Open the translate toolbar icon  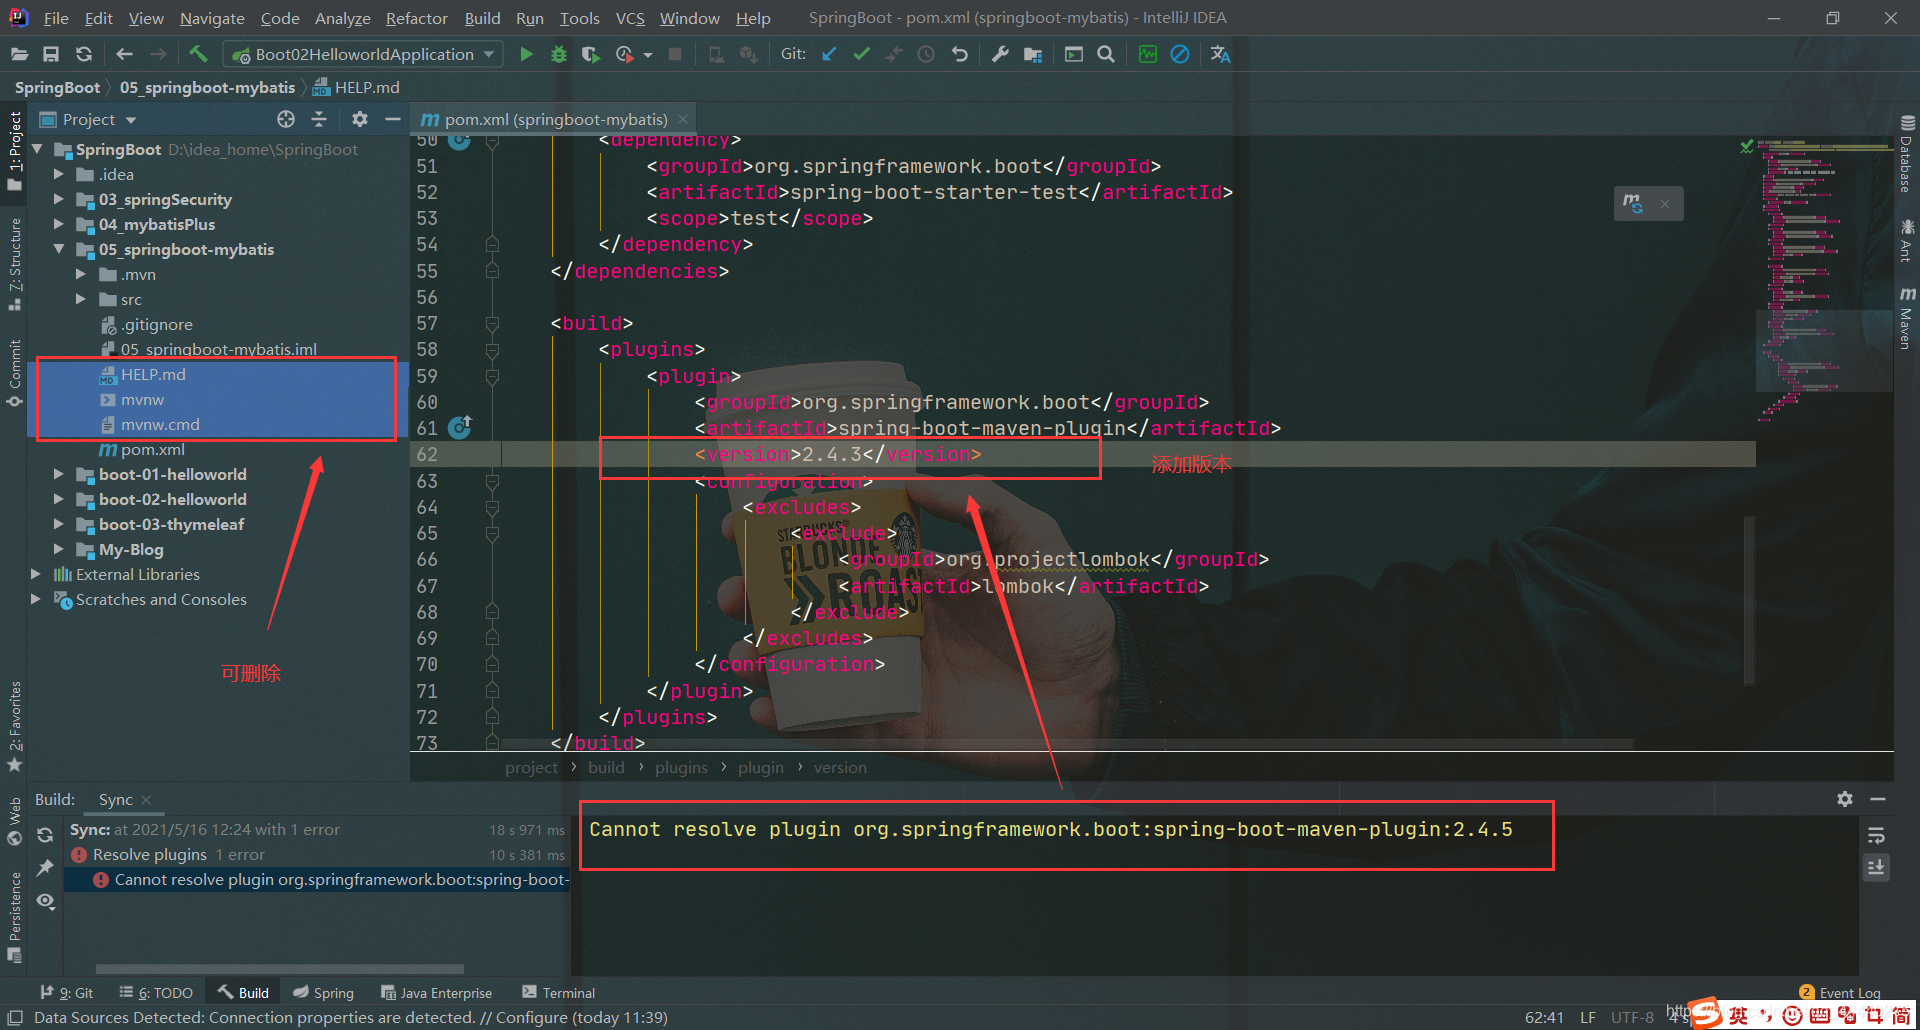click(1220, 54)
